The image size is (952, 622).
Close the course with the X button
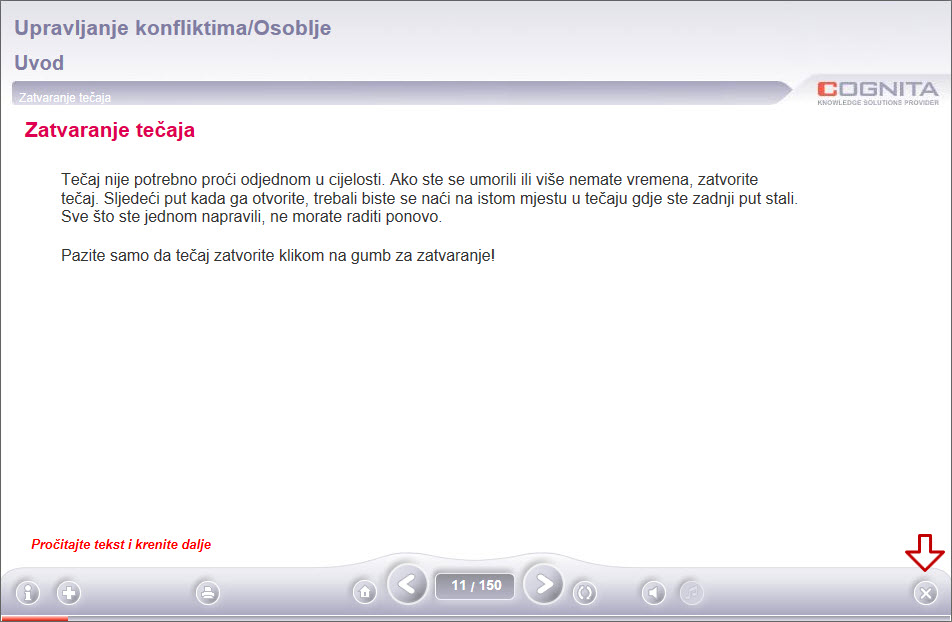pyautogui.click(x=925, y=593)
